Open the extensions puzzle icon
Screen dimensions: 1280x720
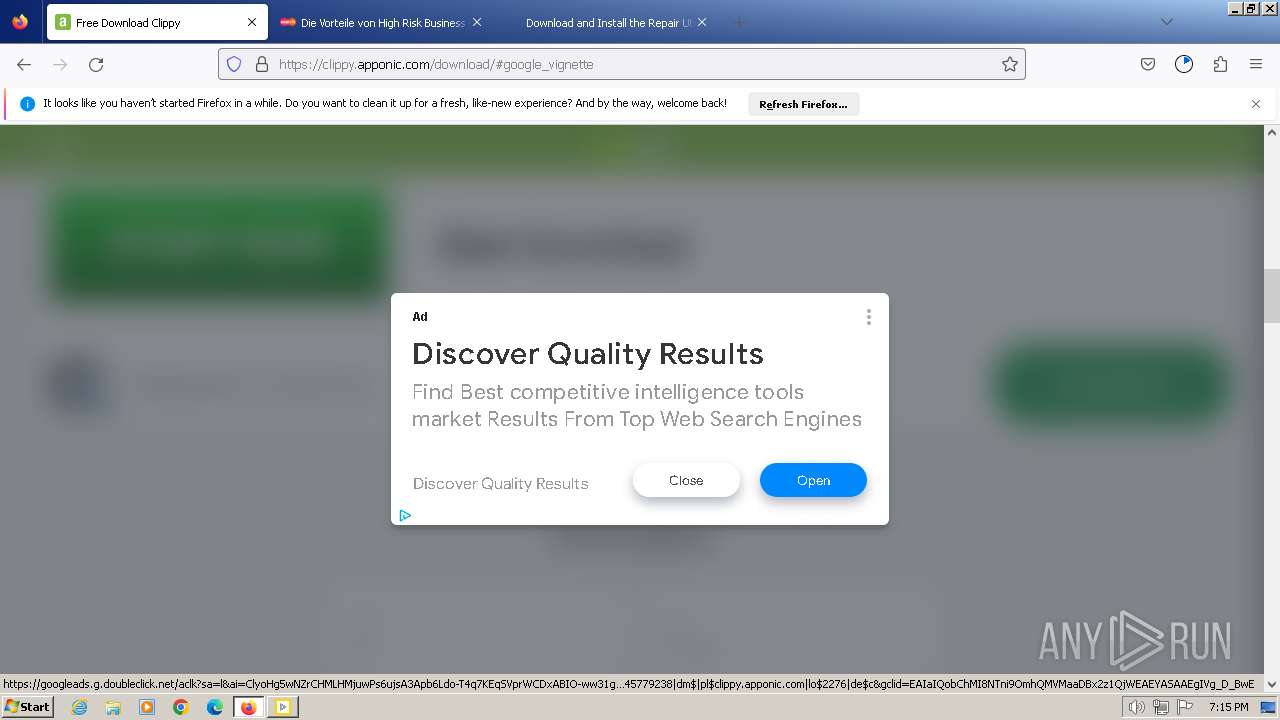[x=1220, y=64]
